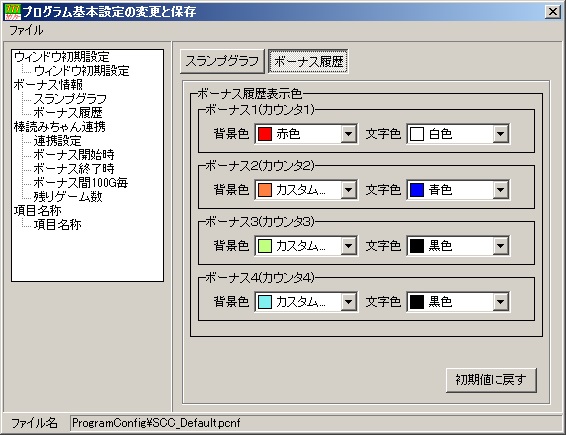Close the settings dialog window
This screenshot has width=566, height=435.
[x=553, y=12]
